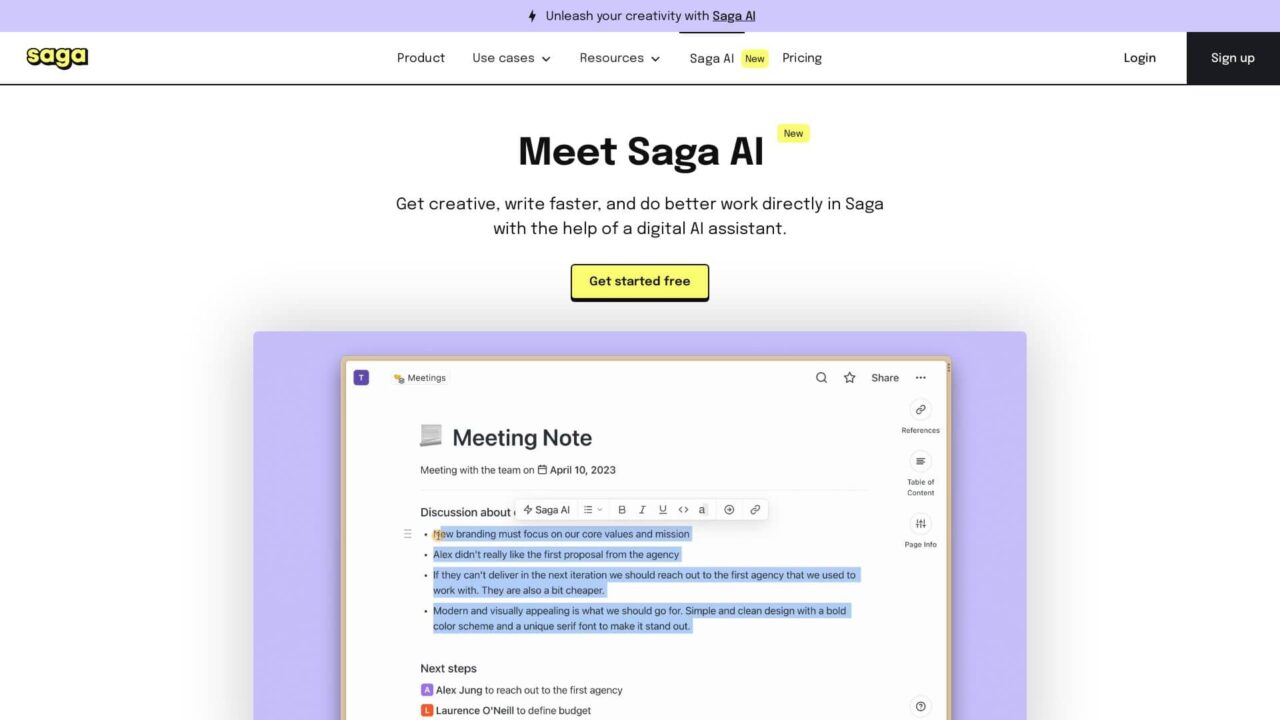Click the star favorite icon
1280x720 pixels.
[849, 378]
